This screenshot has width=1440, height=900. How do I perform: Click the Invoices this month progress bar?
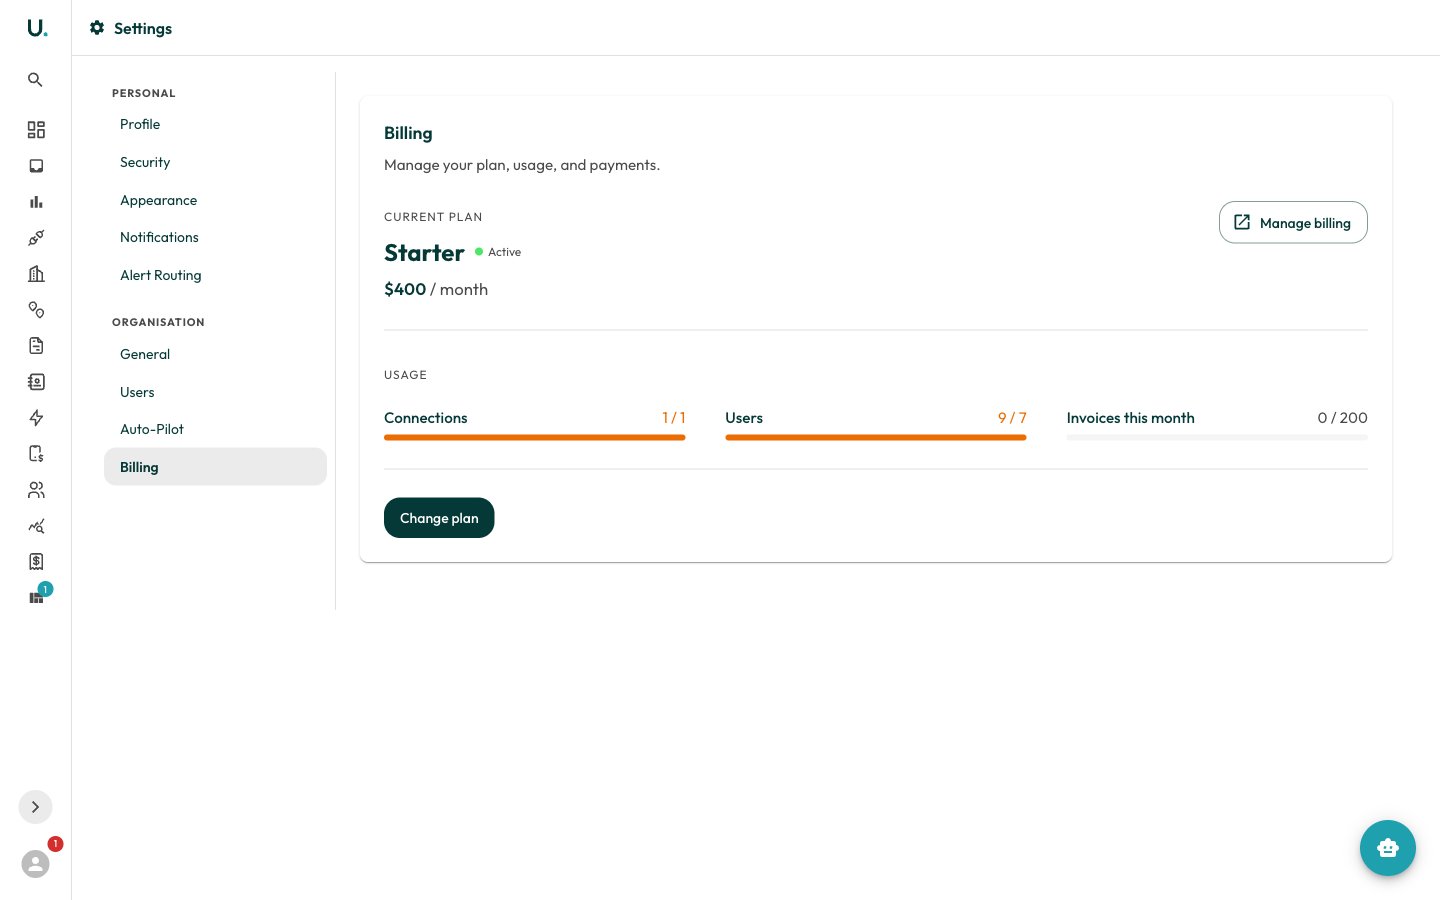tap(1217, 437)
